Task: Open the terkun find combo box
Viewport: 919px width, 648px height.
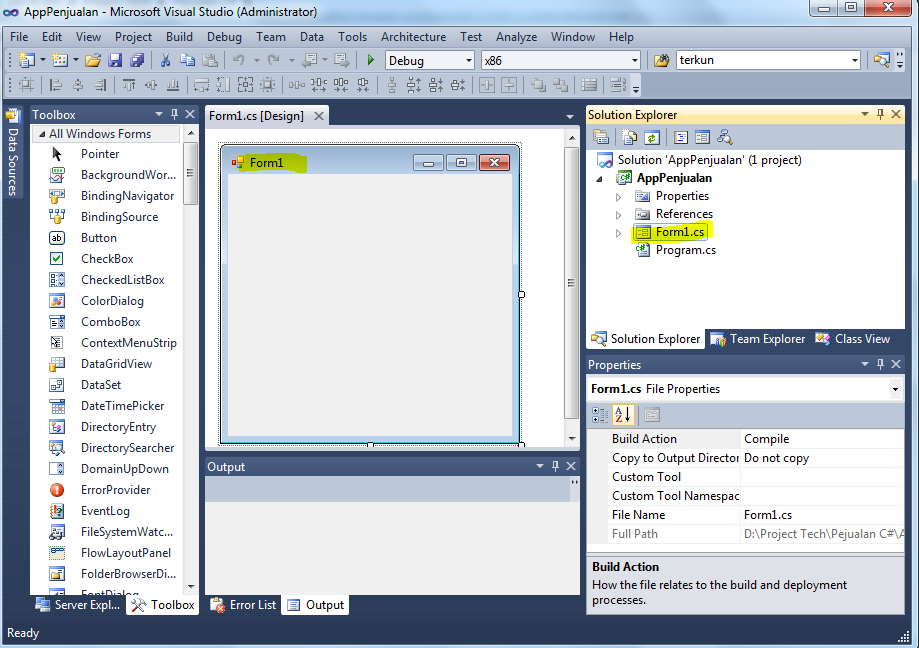Action: point(855,60)
